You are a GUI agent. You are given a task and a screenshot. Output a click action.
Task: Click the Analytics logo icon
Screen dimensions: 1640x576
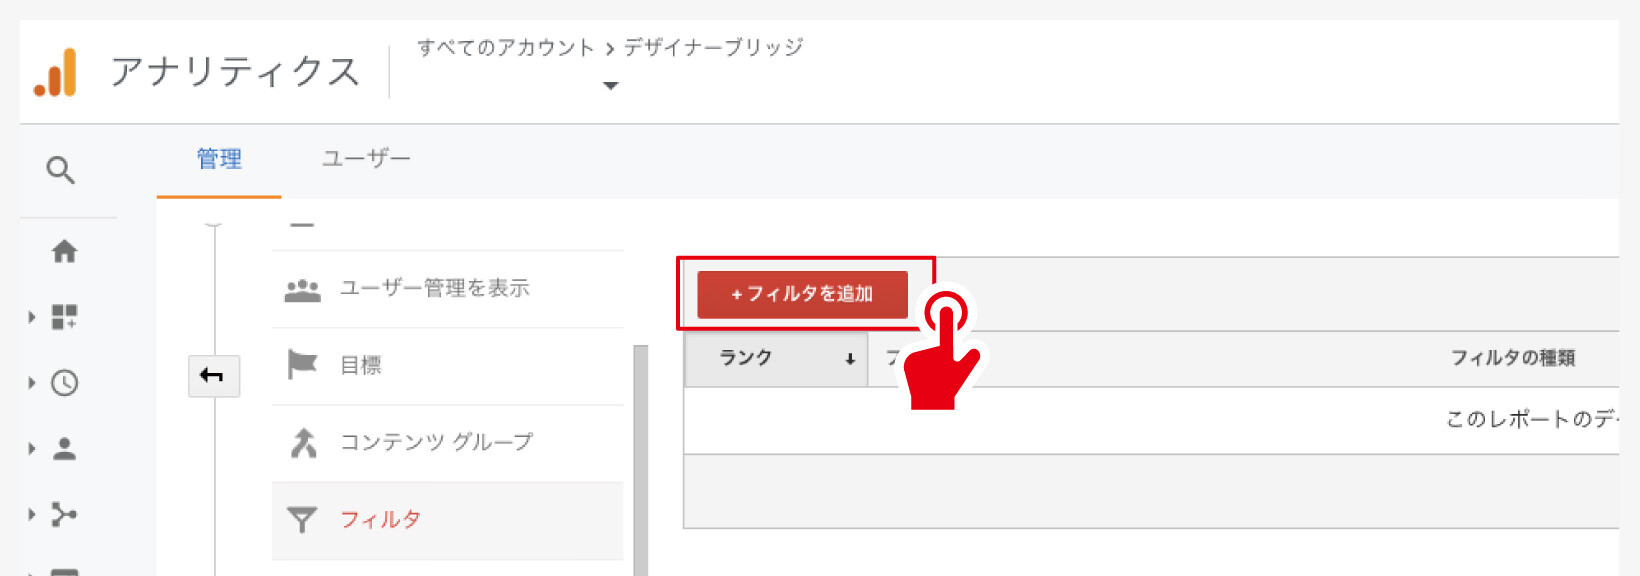point(56,73)
